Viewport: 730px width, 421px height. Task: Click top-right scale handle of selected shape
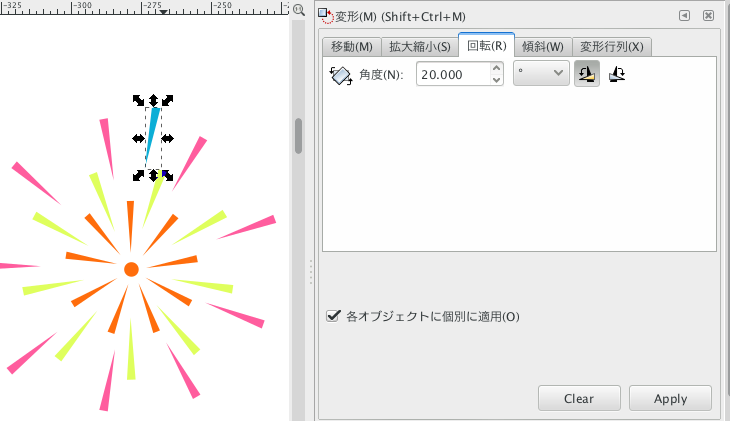[168, 101]
